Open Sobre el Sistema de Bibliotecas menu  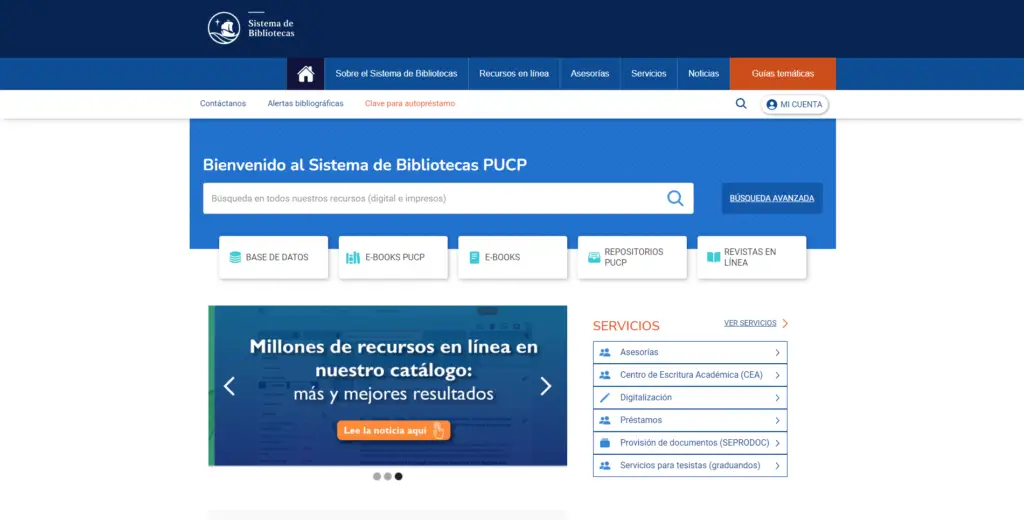tap(396, 74)
